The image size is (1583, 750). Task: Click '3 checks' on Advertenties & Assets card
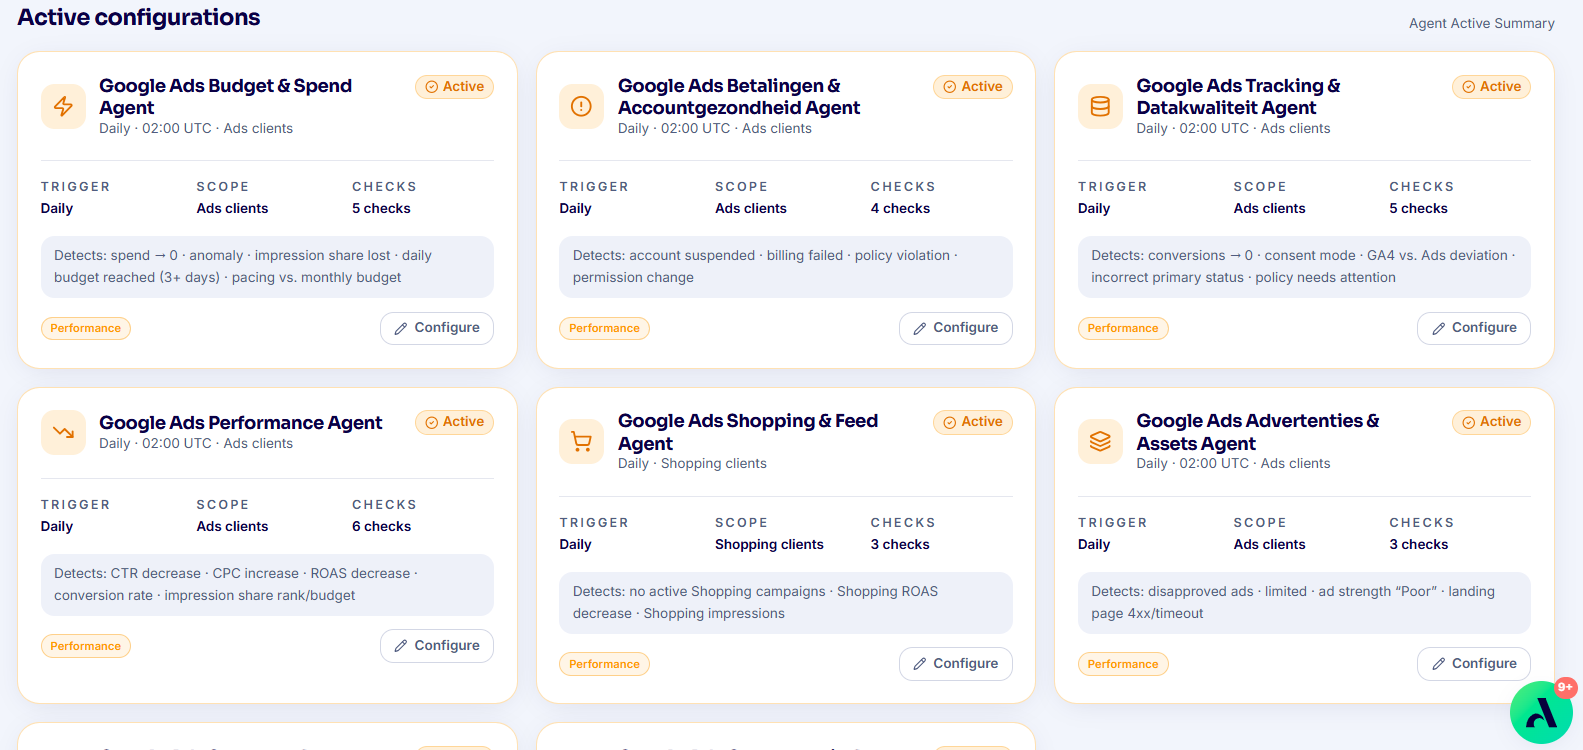click(x=1418, y=545)
